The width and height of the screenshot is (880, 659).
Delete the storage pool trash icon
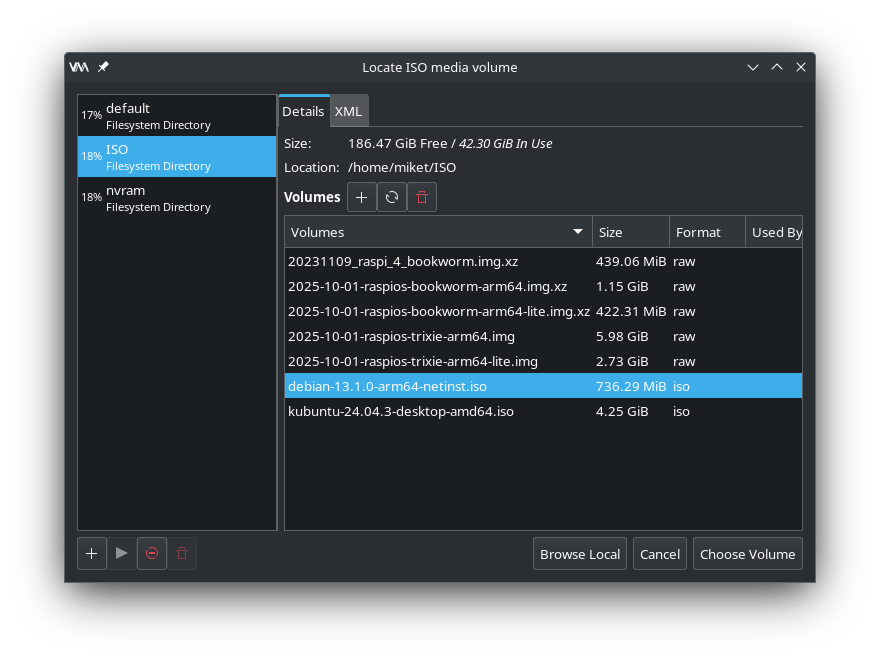(x=182, y=553)
